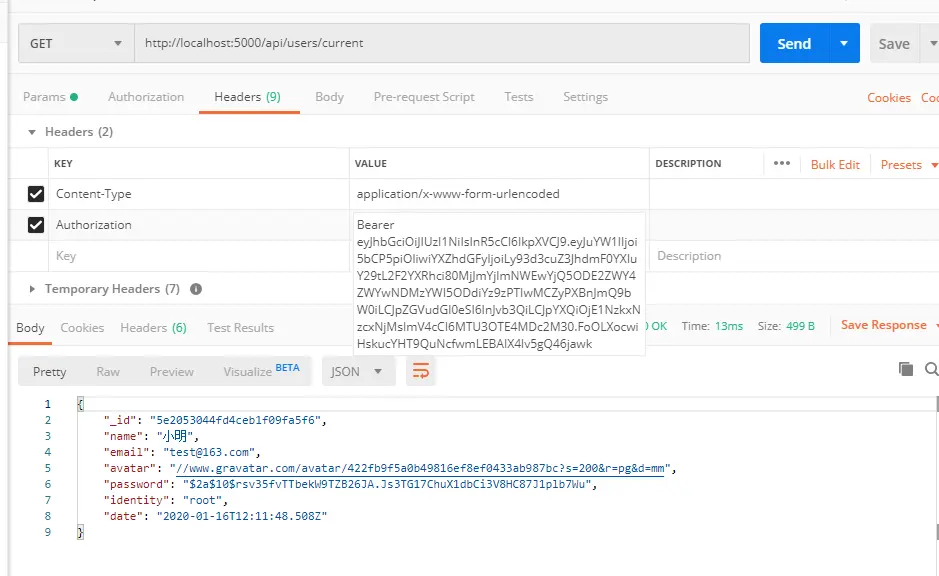
Task: Open the Visualize BETA view
Action: click(261, 371)
